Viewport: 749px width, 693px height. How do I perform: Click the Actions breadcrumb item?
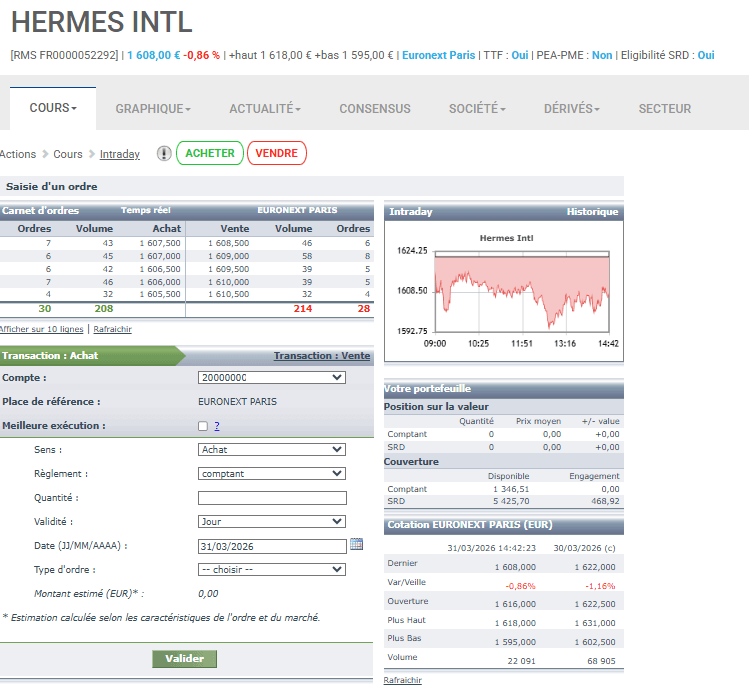(18, 154)
